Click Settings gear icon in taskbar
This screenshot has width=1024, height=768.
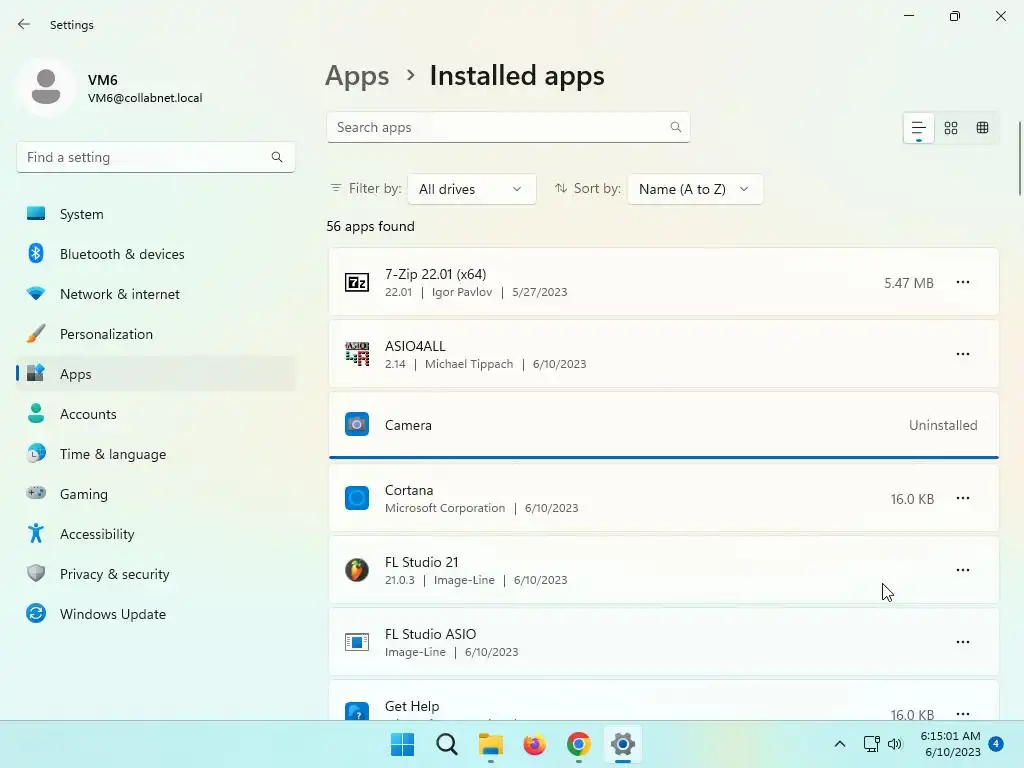(x=622, y=744)
